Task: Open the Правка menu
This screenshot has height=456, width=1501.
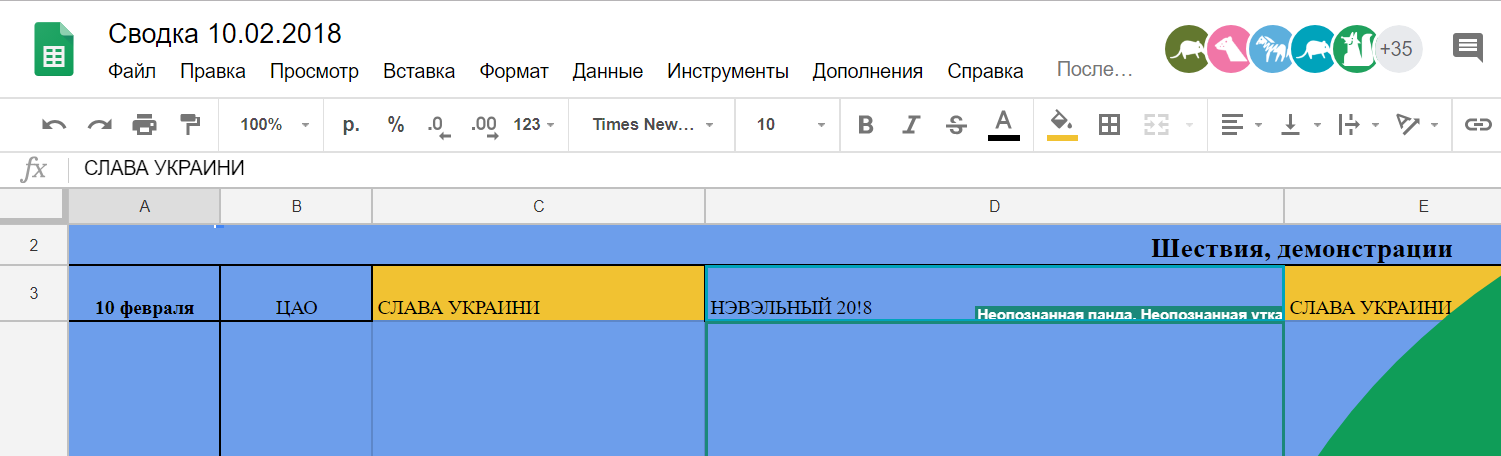Action: [x=213, y=71]
